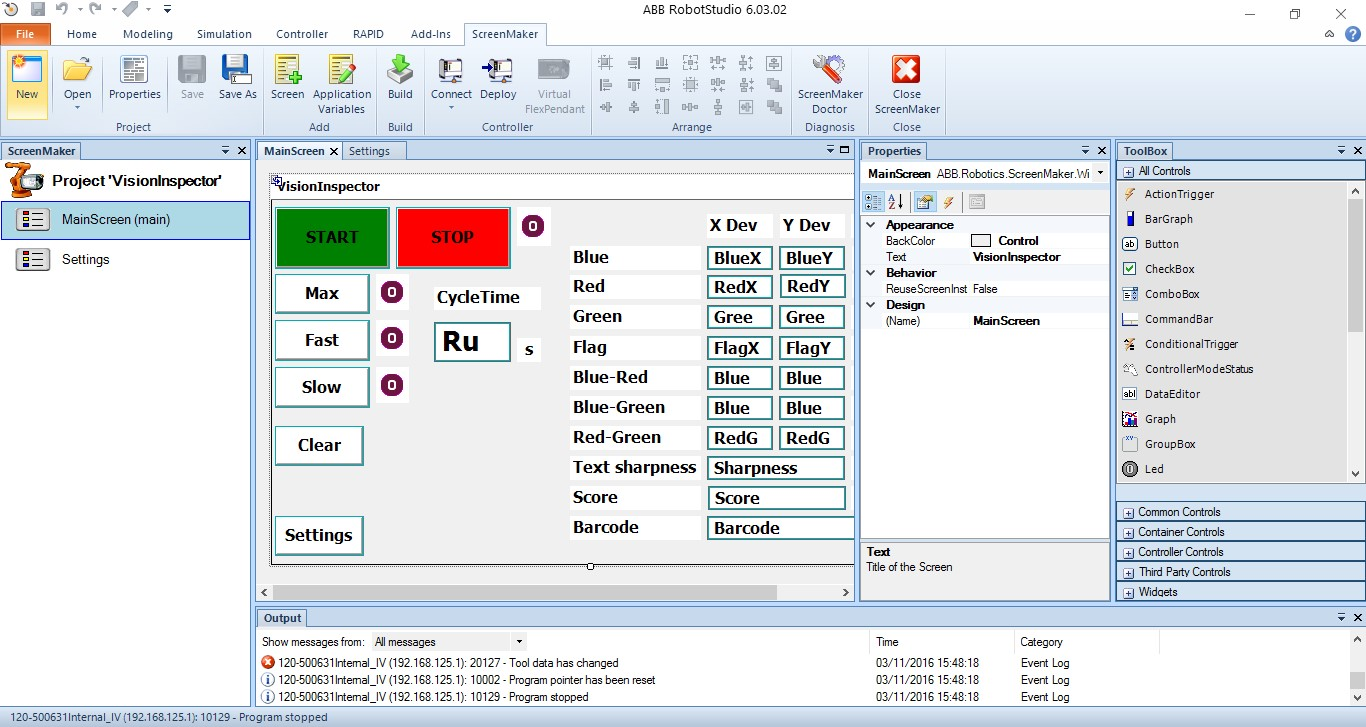Screen dimensions: 1366x727
Task: Open the File menu
Action: click(x=25, y=34)
